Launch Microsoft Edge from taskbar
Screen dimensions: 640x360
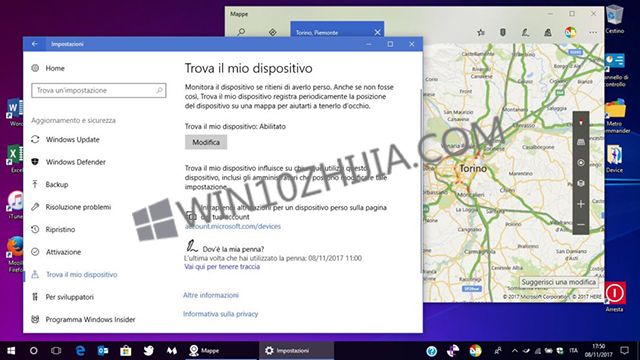click(80, 350)
